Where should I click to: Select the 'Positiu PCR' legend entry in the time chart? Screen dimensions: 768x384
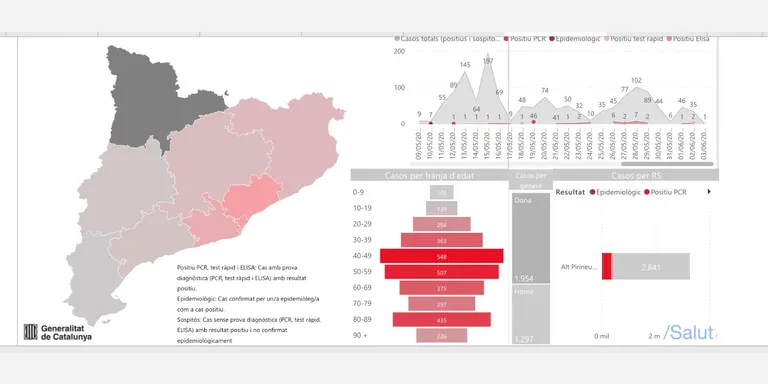525,38
